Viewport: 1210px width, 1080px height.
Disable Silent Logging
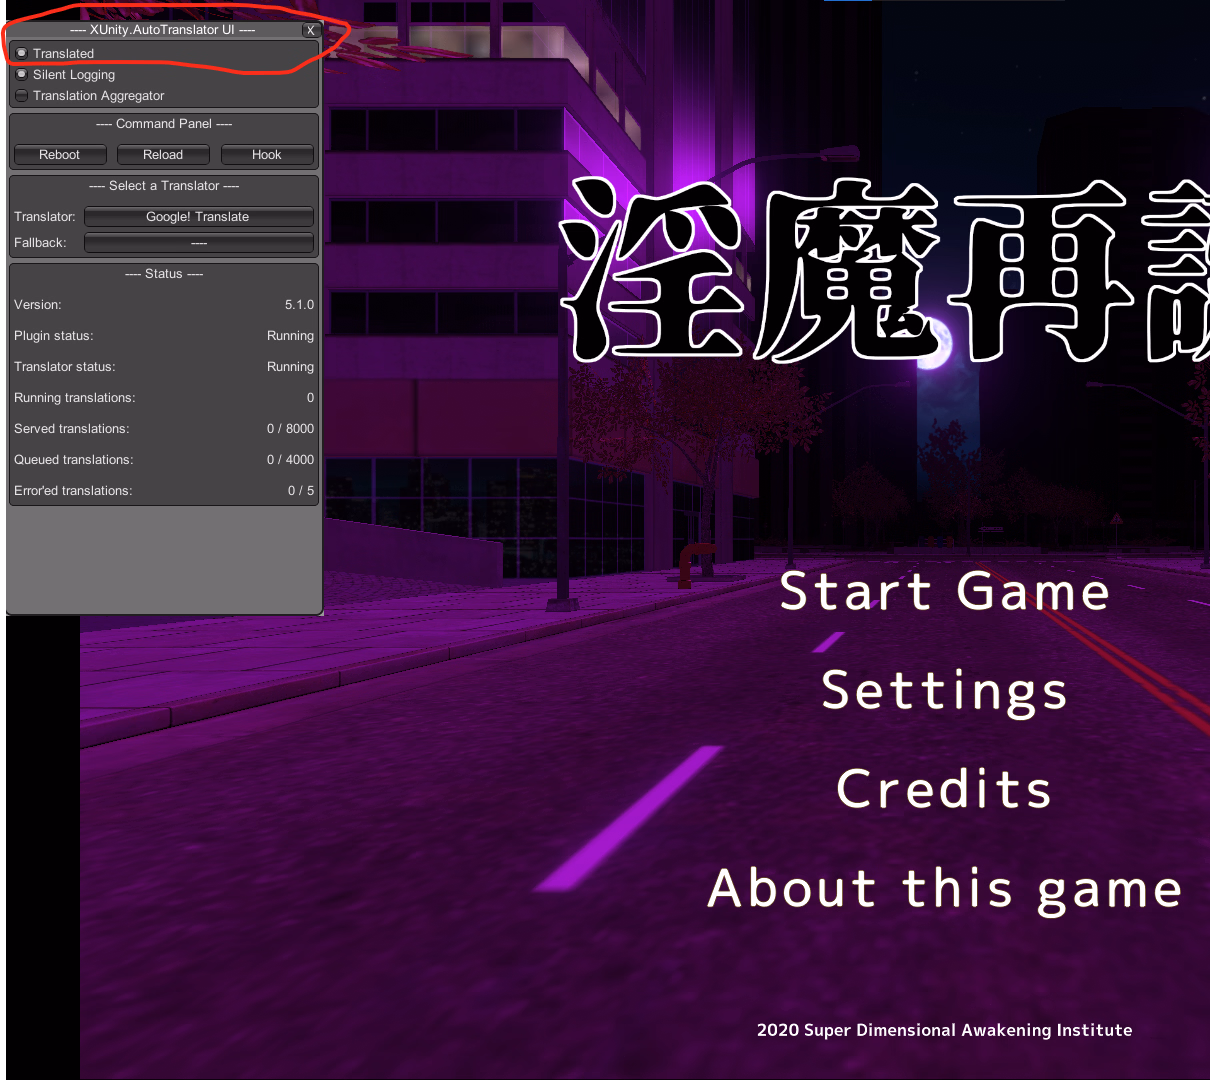click(x=22, y=74)
